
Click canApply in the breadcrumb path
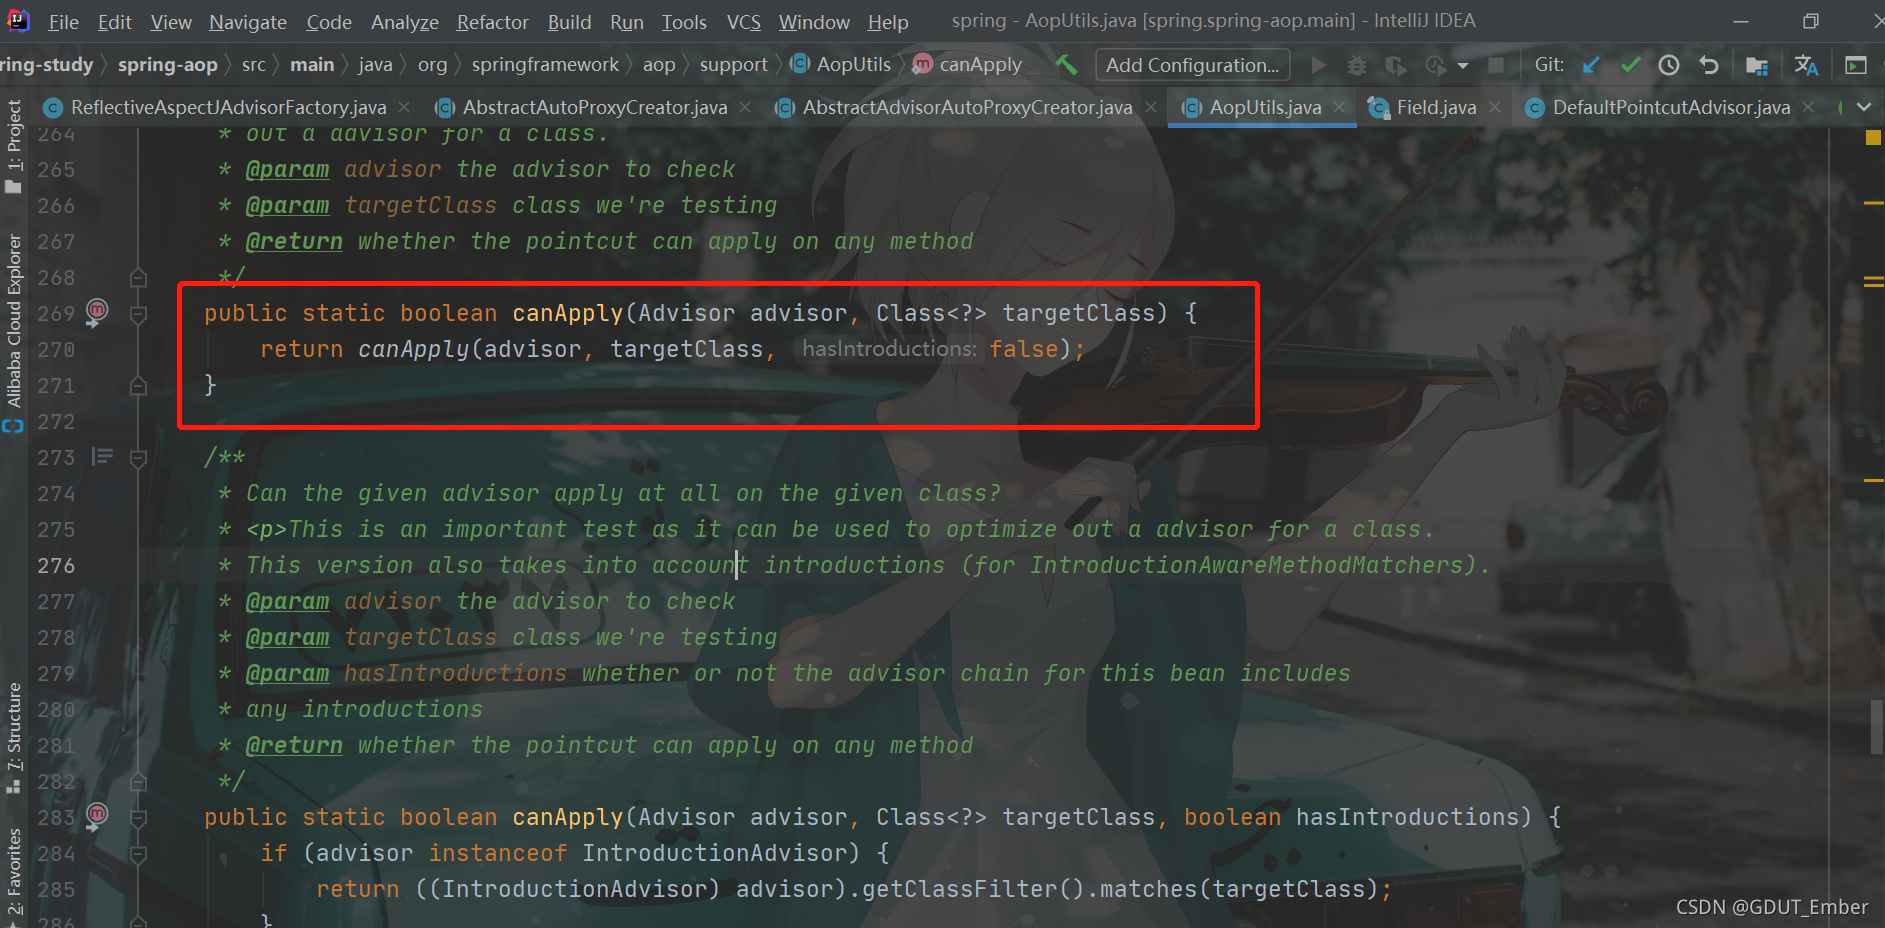(x=968, y=65)
